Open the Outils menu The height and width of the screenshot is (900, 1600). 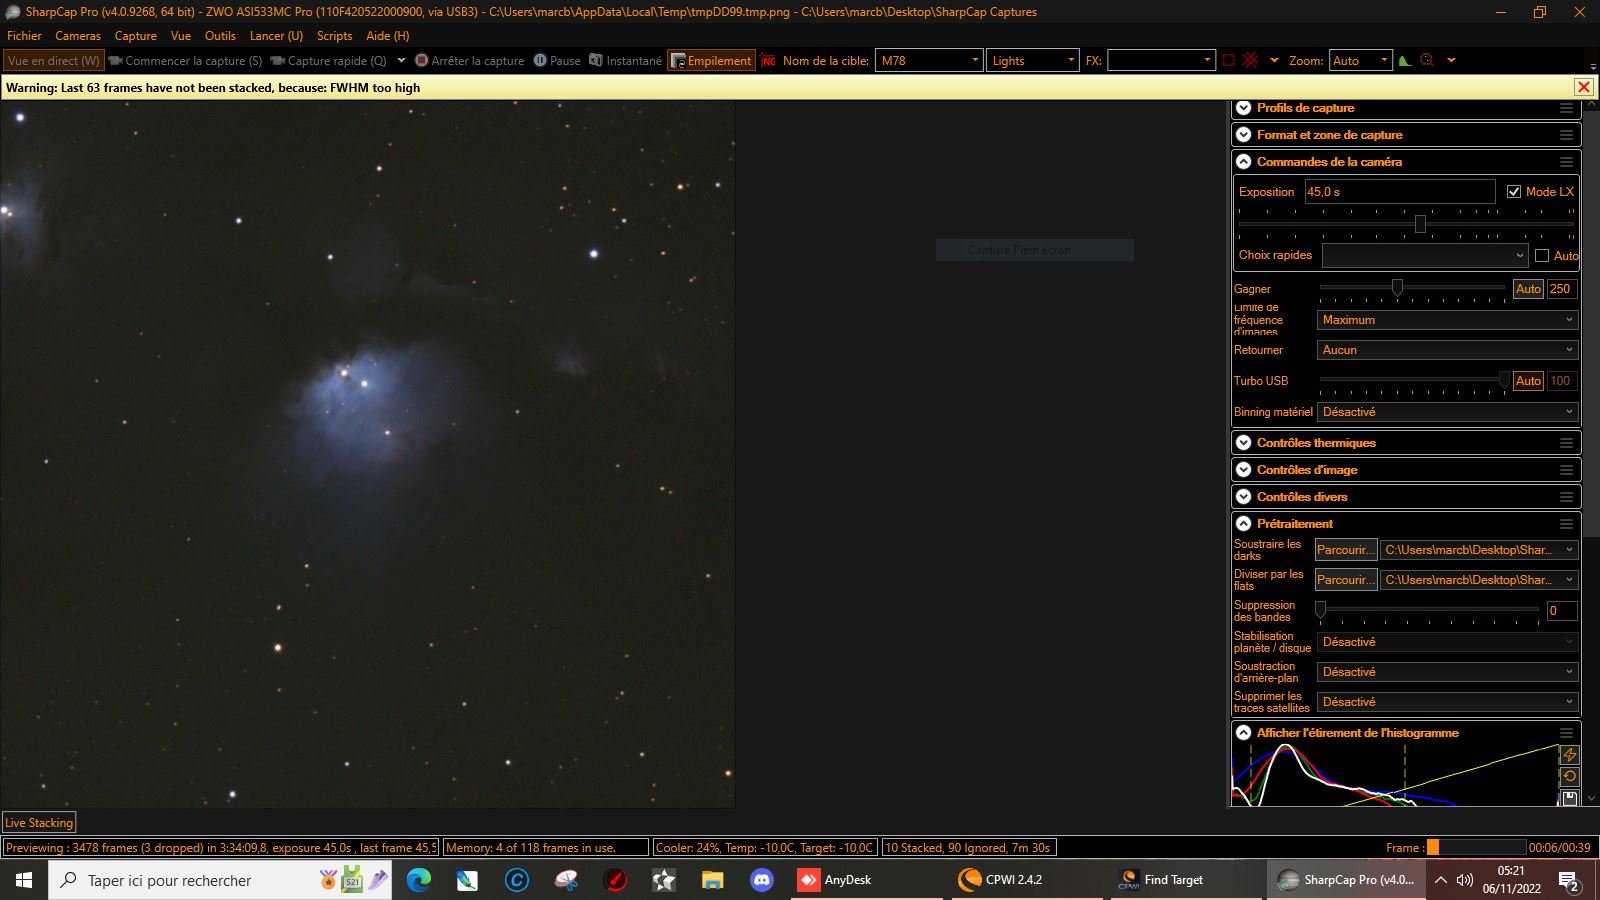(220, 36)
